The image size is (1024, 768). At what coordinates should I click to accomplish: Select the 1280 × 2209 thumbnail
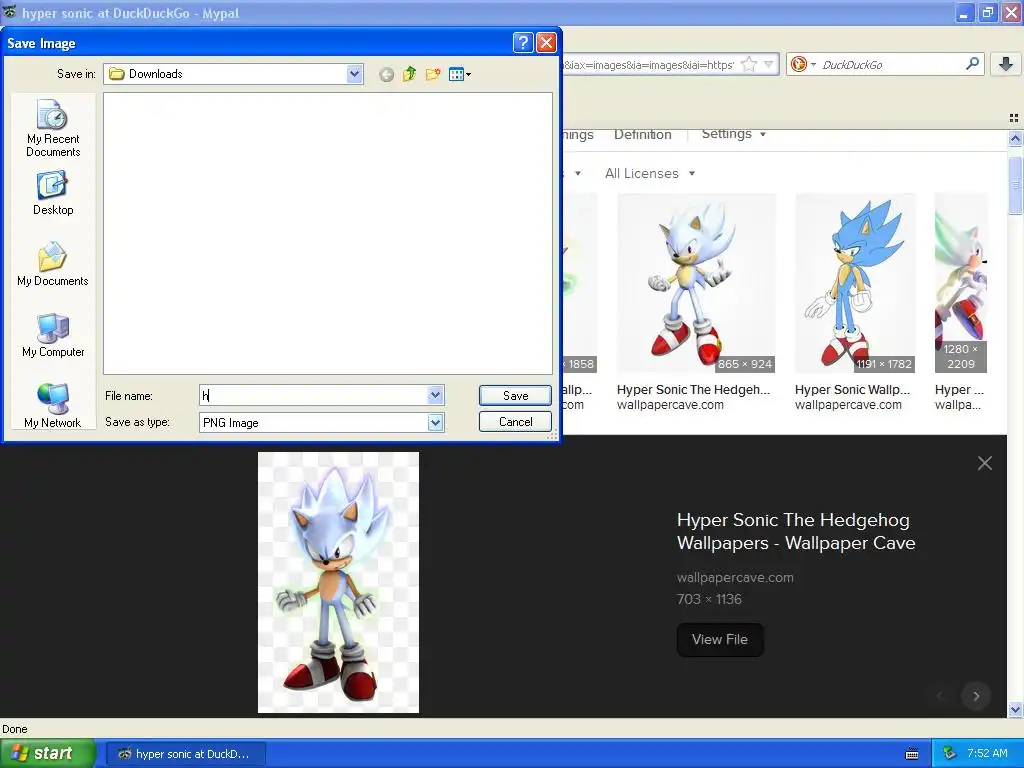[961, 283]
